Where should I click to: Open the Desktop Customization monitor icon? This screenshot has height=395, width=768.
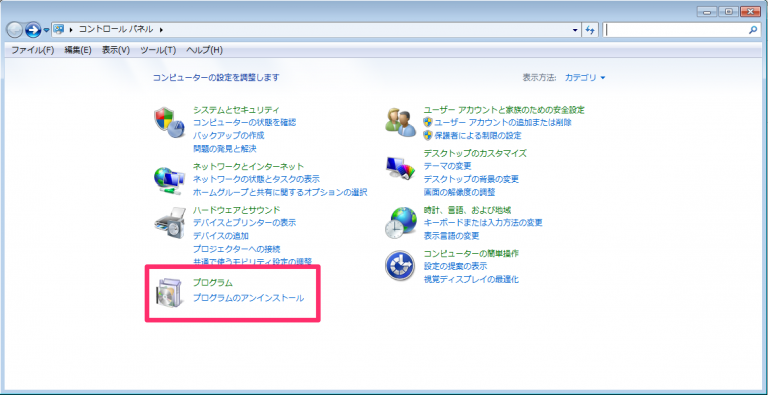400,169
